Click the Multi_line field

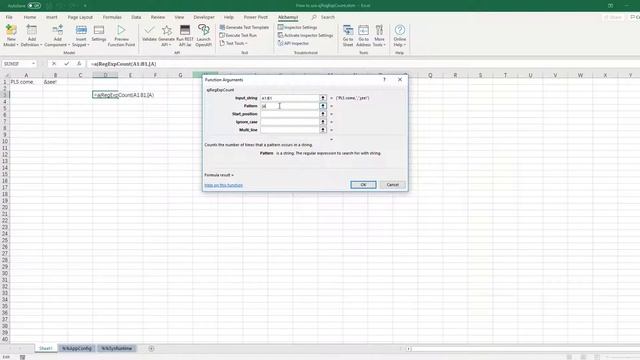pyautogui.click(x=289, y=130)
